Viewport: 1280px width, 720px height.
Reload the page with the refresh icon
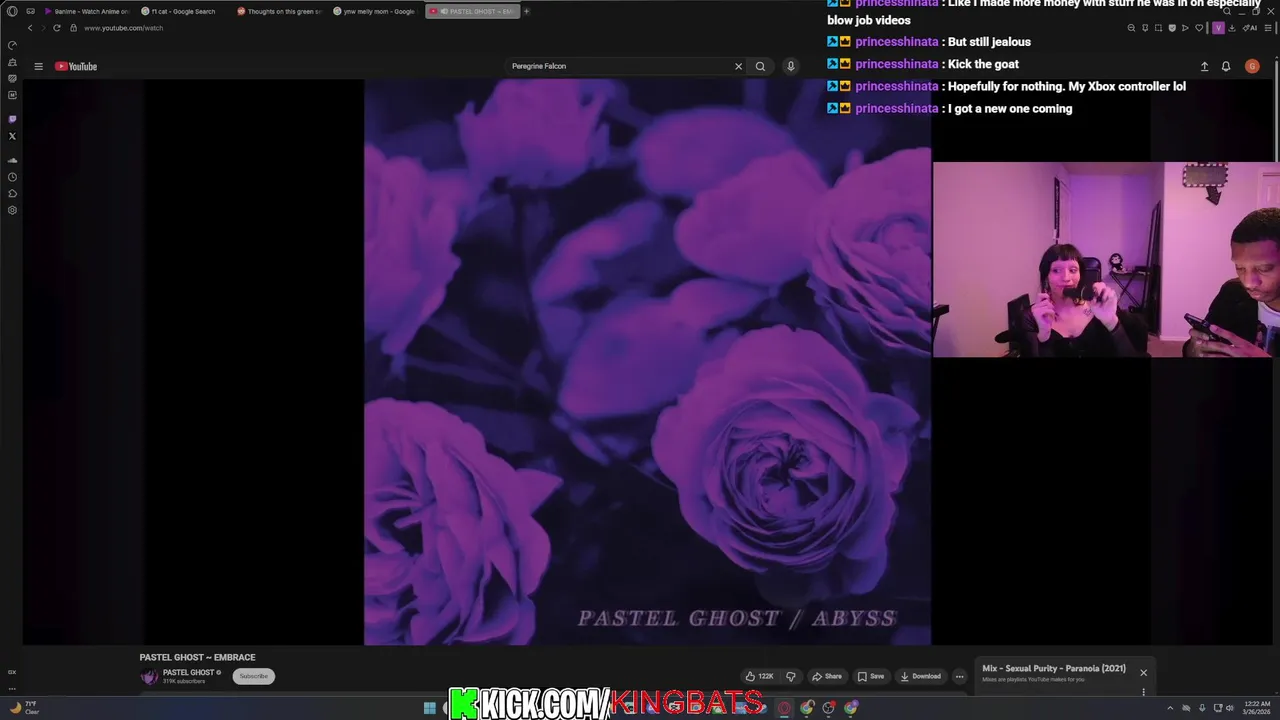(x=57, y=28)
